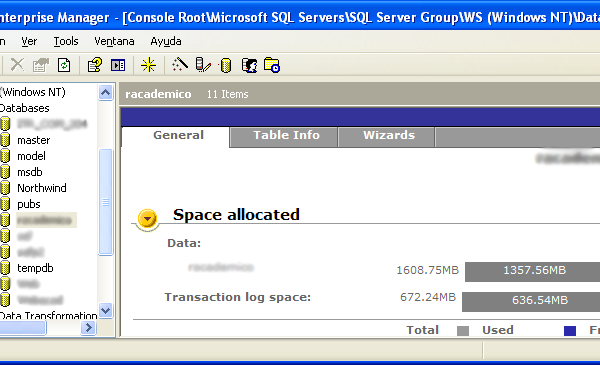The width and height of the screenshot is (600, 365).
Task: Toggle the Show/Hide Console Tree icon
Action: (118, 65)
